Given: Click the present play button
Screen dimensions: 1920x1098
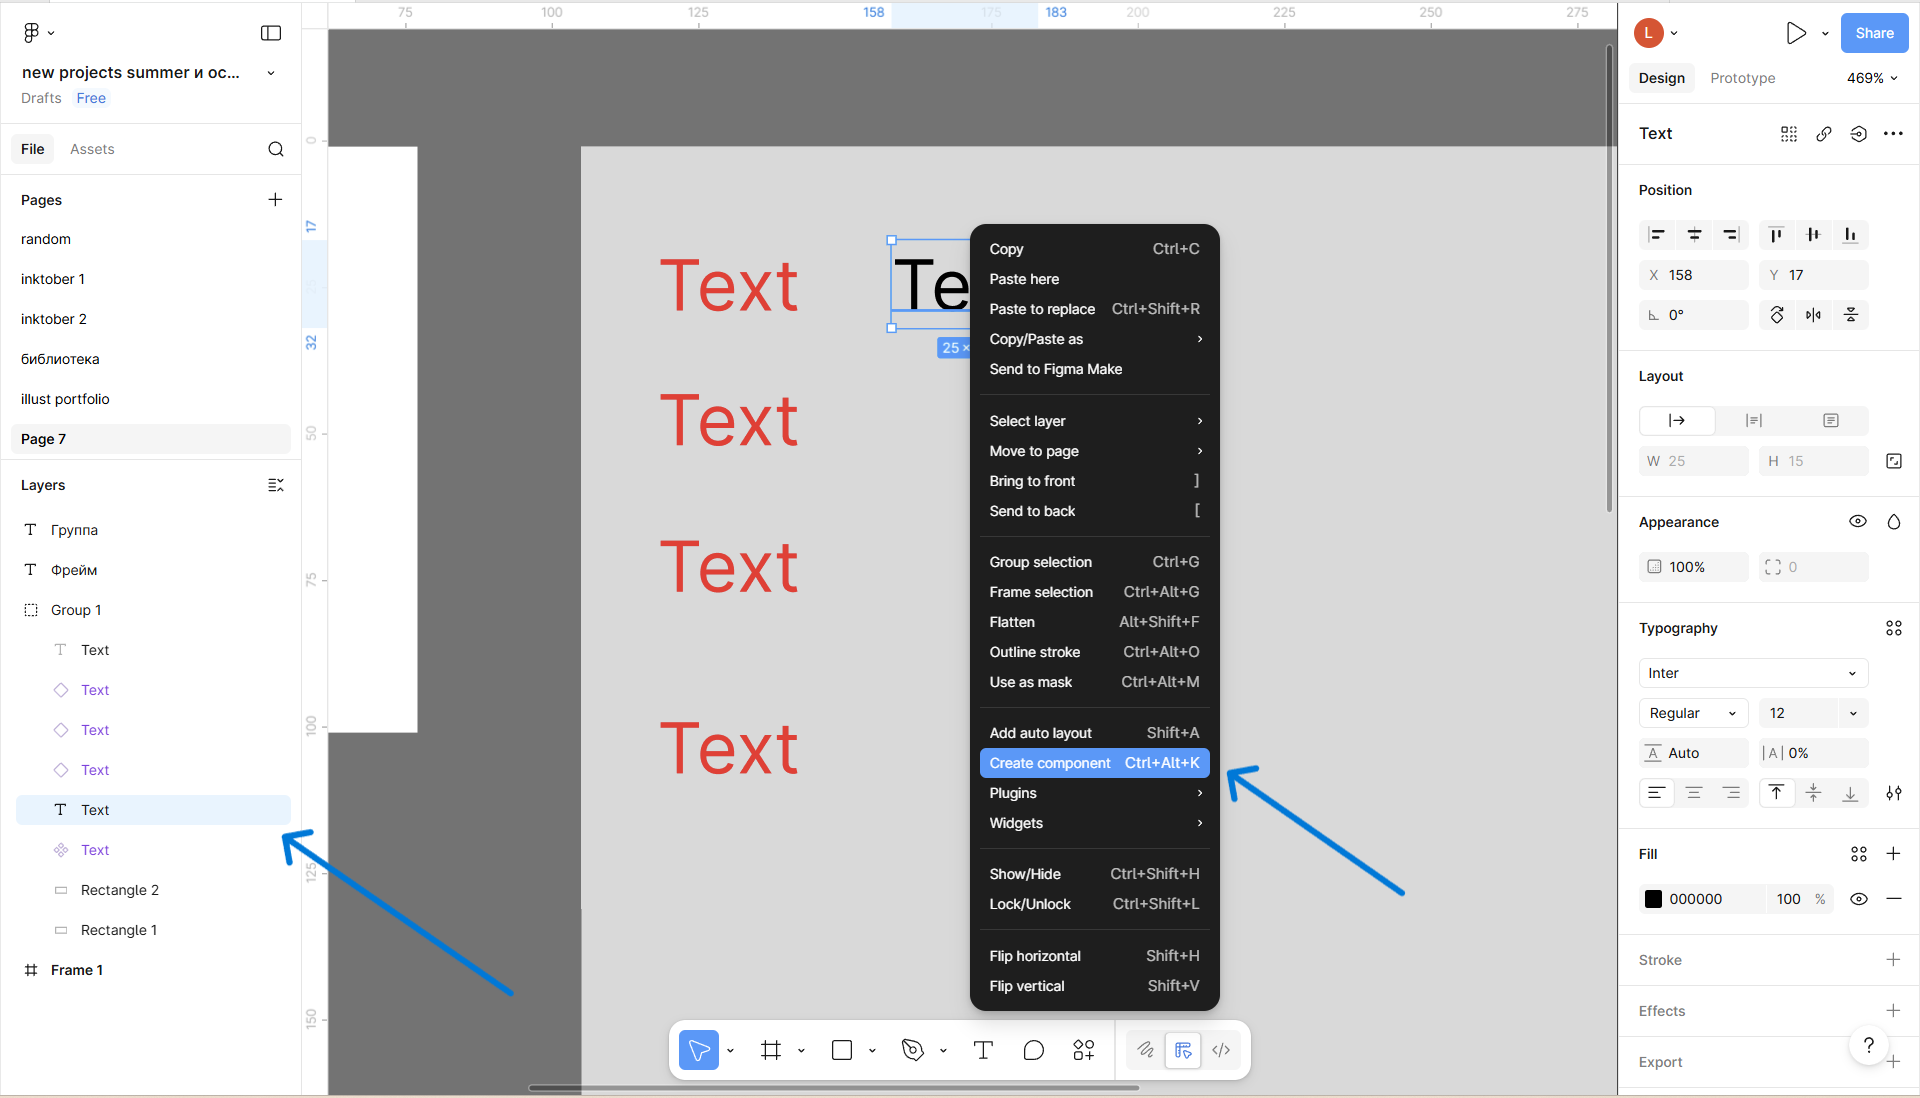Looking at the screenshot, I should 1796,33.
